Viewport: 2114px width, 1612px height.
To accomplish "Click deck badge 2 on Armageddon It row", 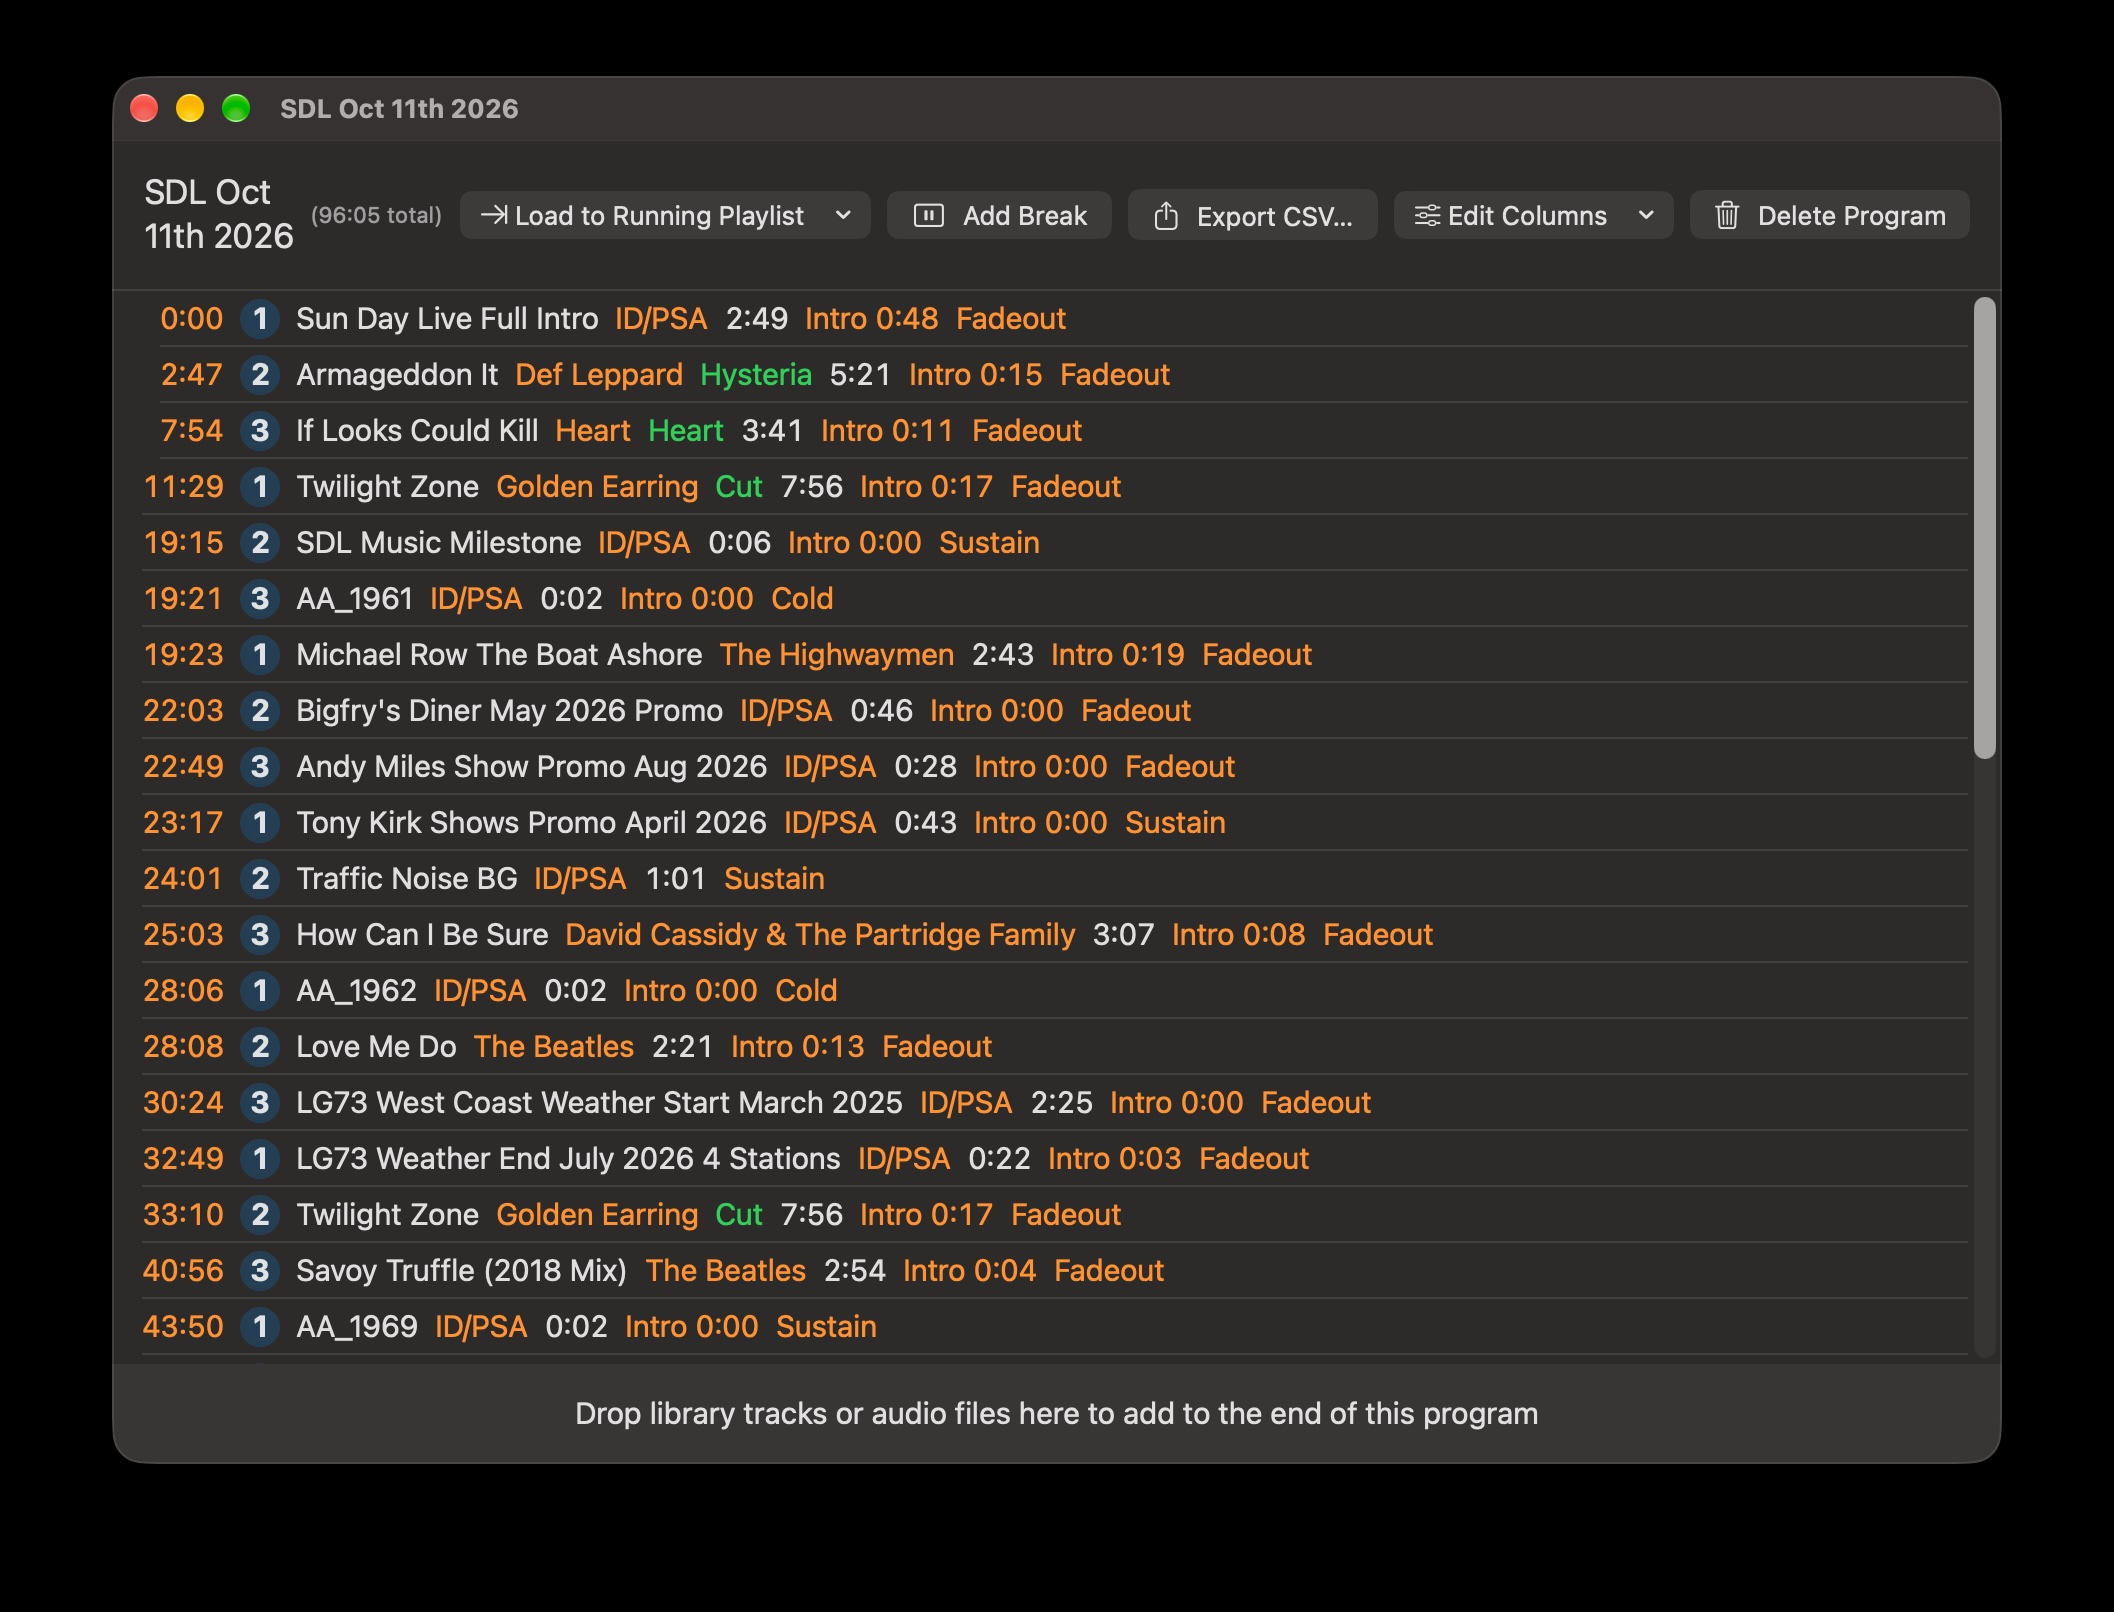I will pyautogui.click(x=260, y=375).
